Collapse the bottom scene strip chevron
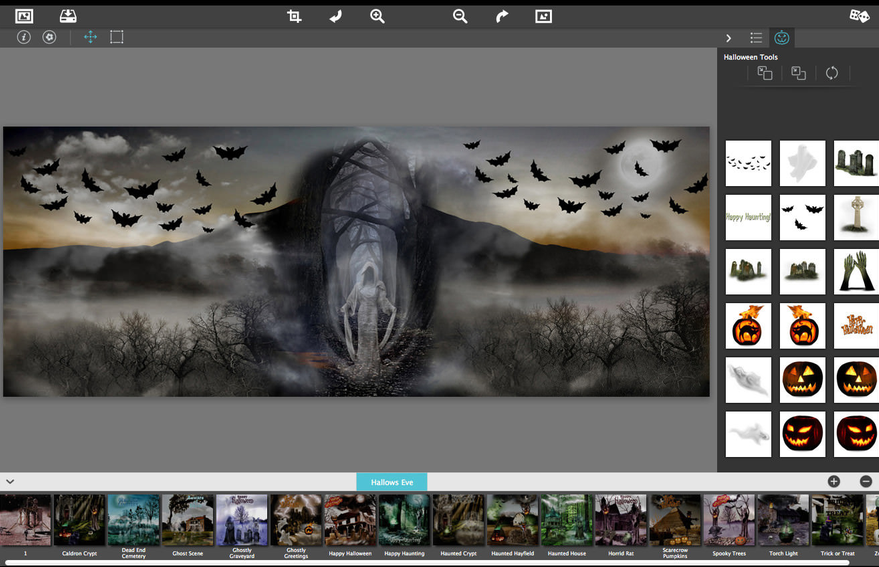 pos(10,481)
